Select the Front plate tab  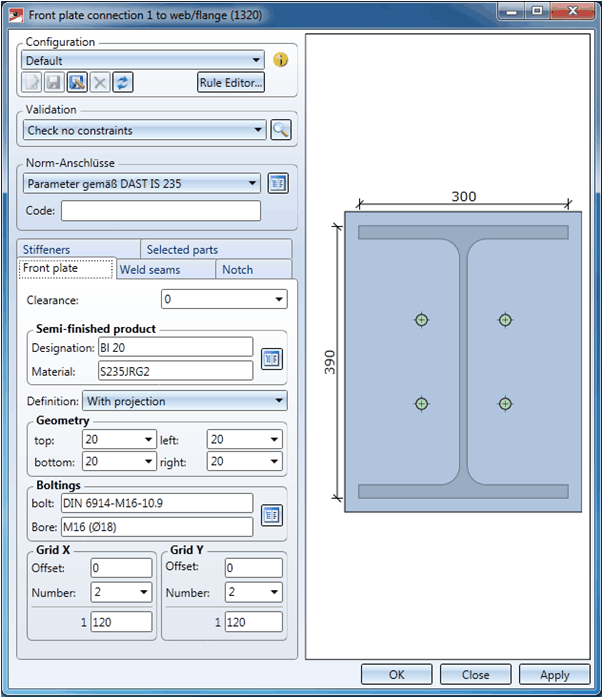67,268
